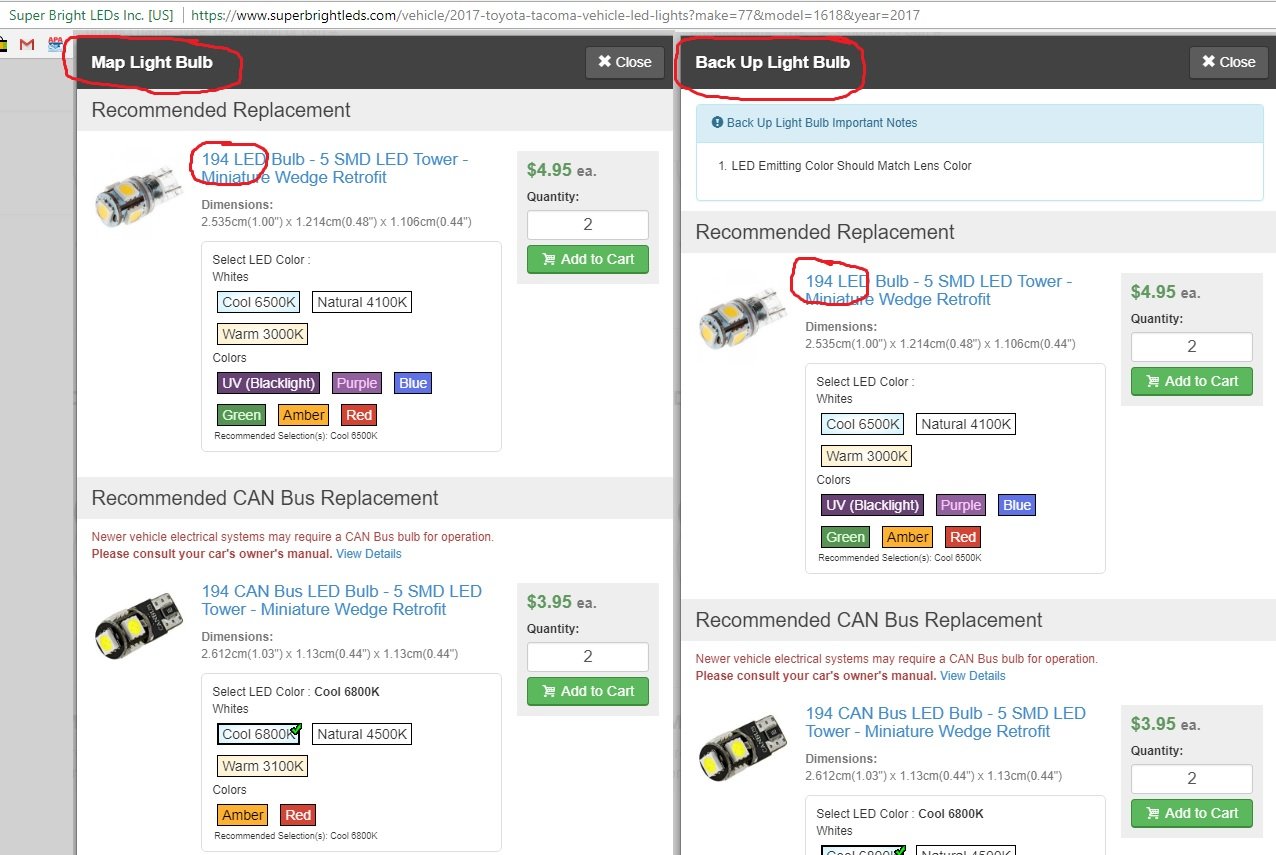Select Warm 3000K for the Map Light bulb

pos(262,334)
